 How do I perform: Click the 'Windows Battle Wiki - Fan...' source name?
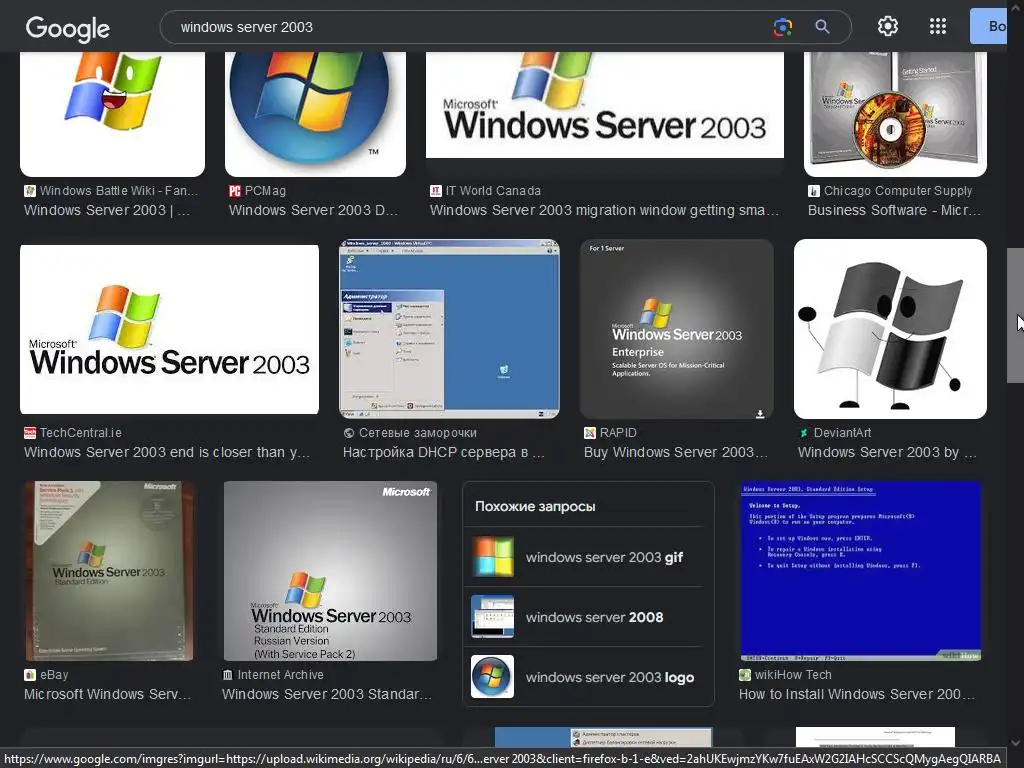[x=119, y=191]
